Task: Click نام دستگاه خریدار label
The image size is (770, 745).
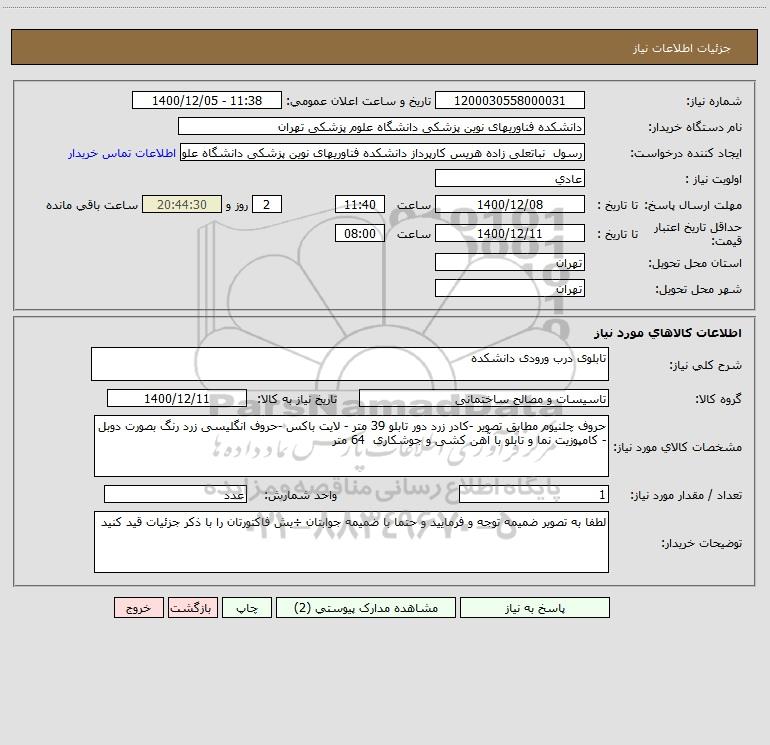Action: [695, 128]
